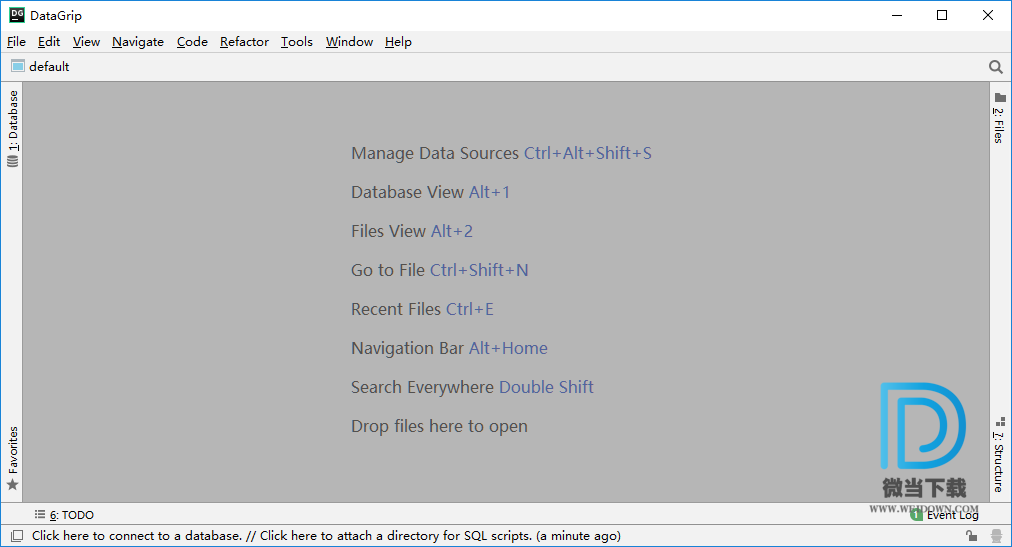Click the Search Everywhere magnifier icon

pos(995,67)
